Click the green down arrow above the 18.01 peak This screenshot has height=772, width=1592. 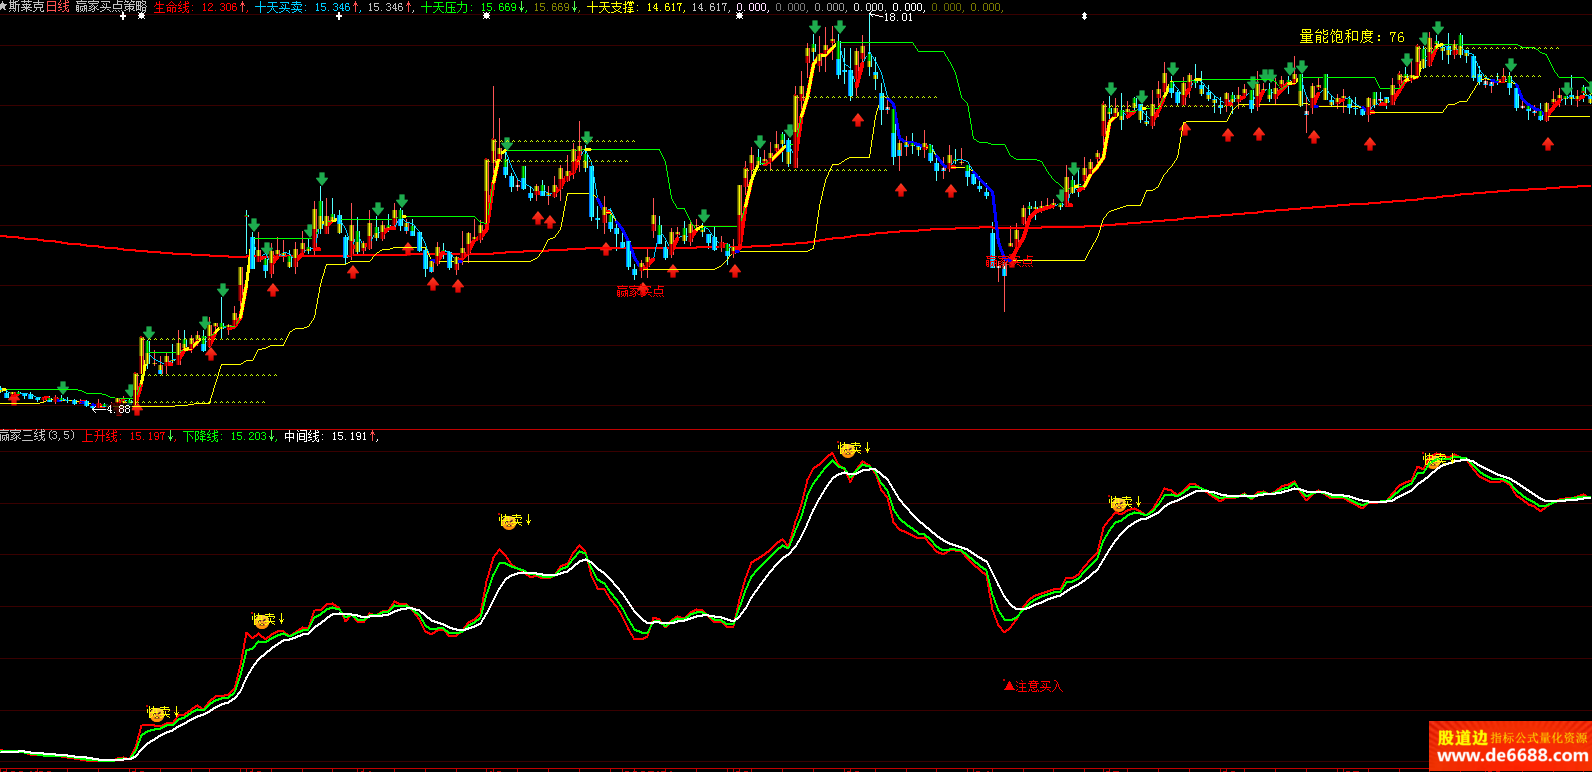point(816,27)
